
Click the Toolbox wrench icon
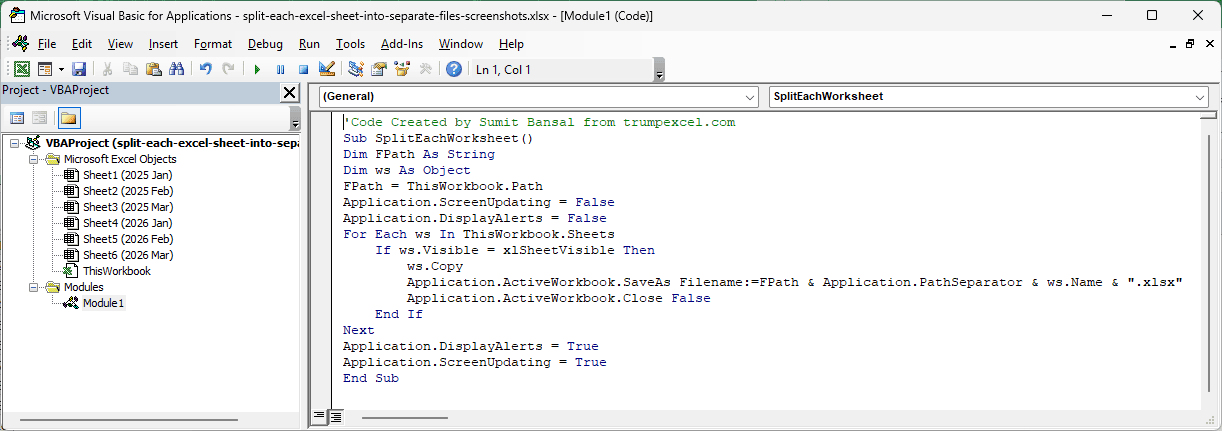pyautogui.click(x=425, y=69)
